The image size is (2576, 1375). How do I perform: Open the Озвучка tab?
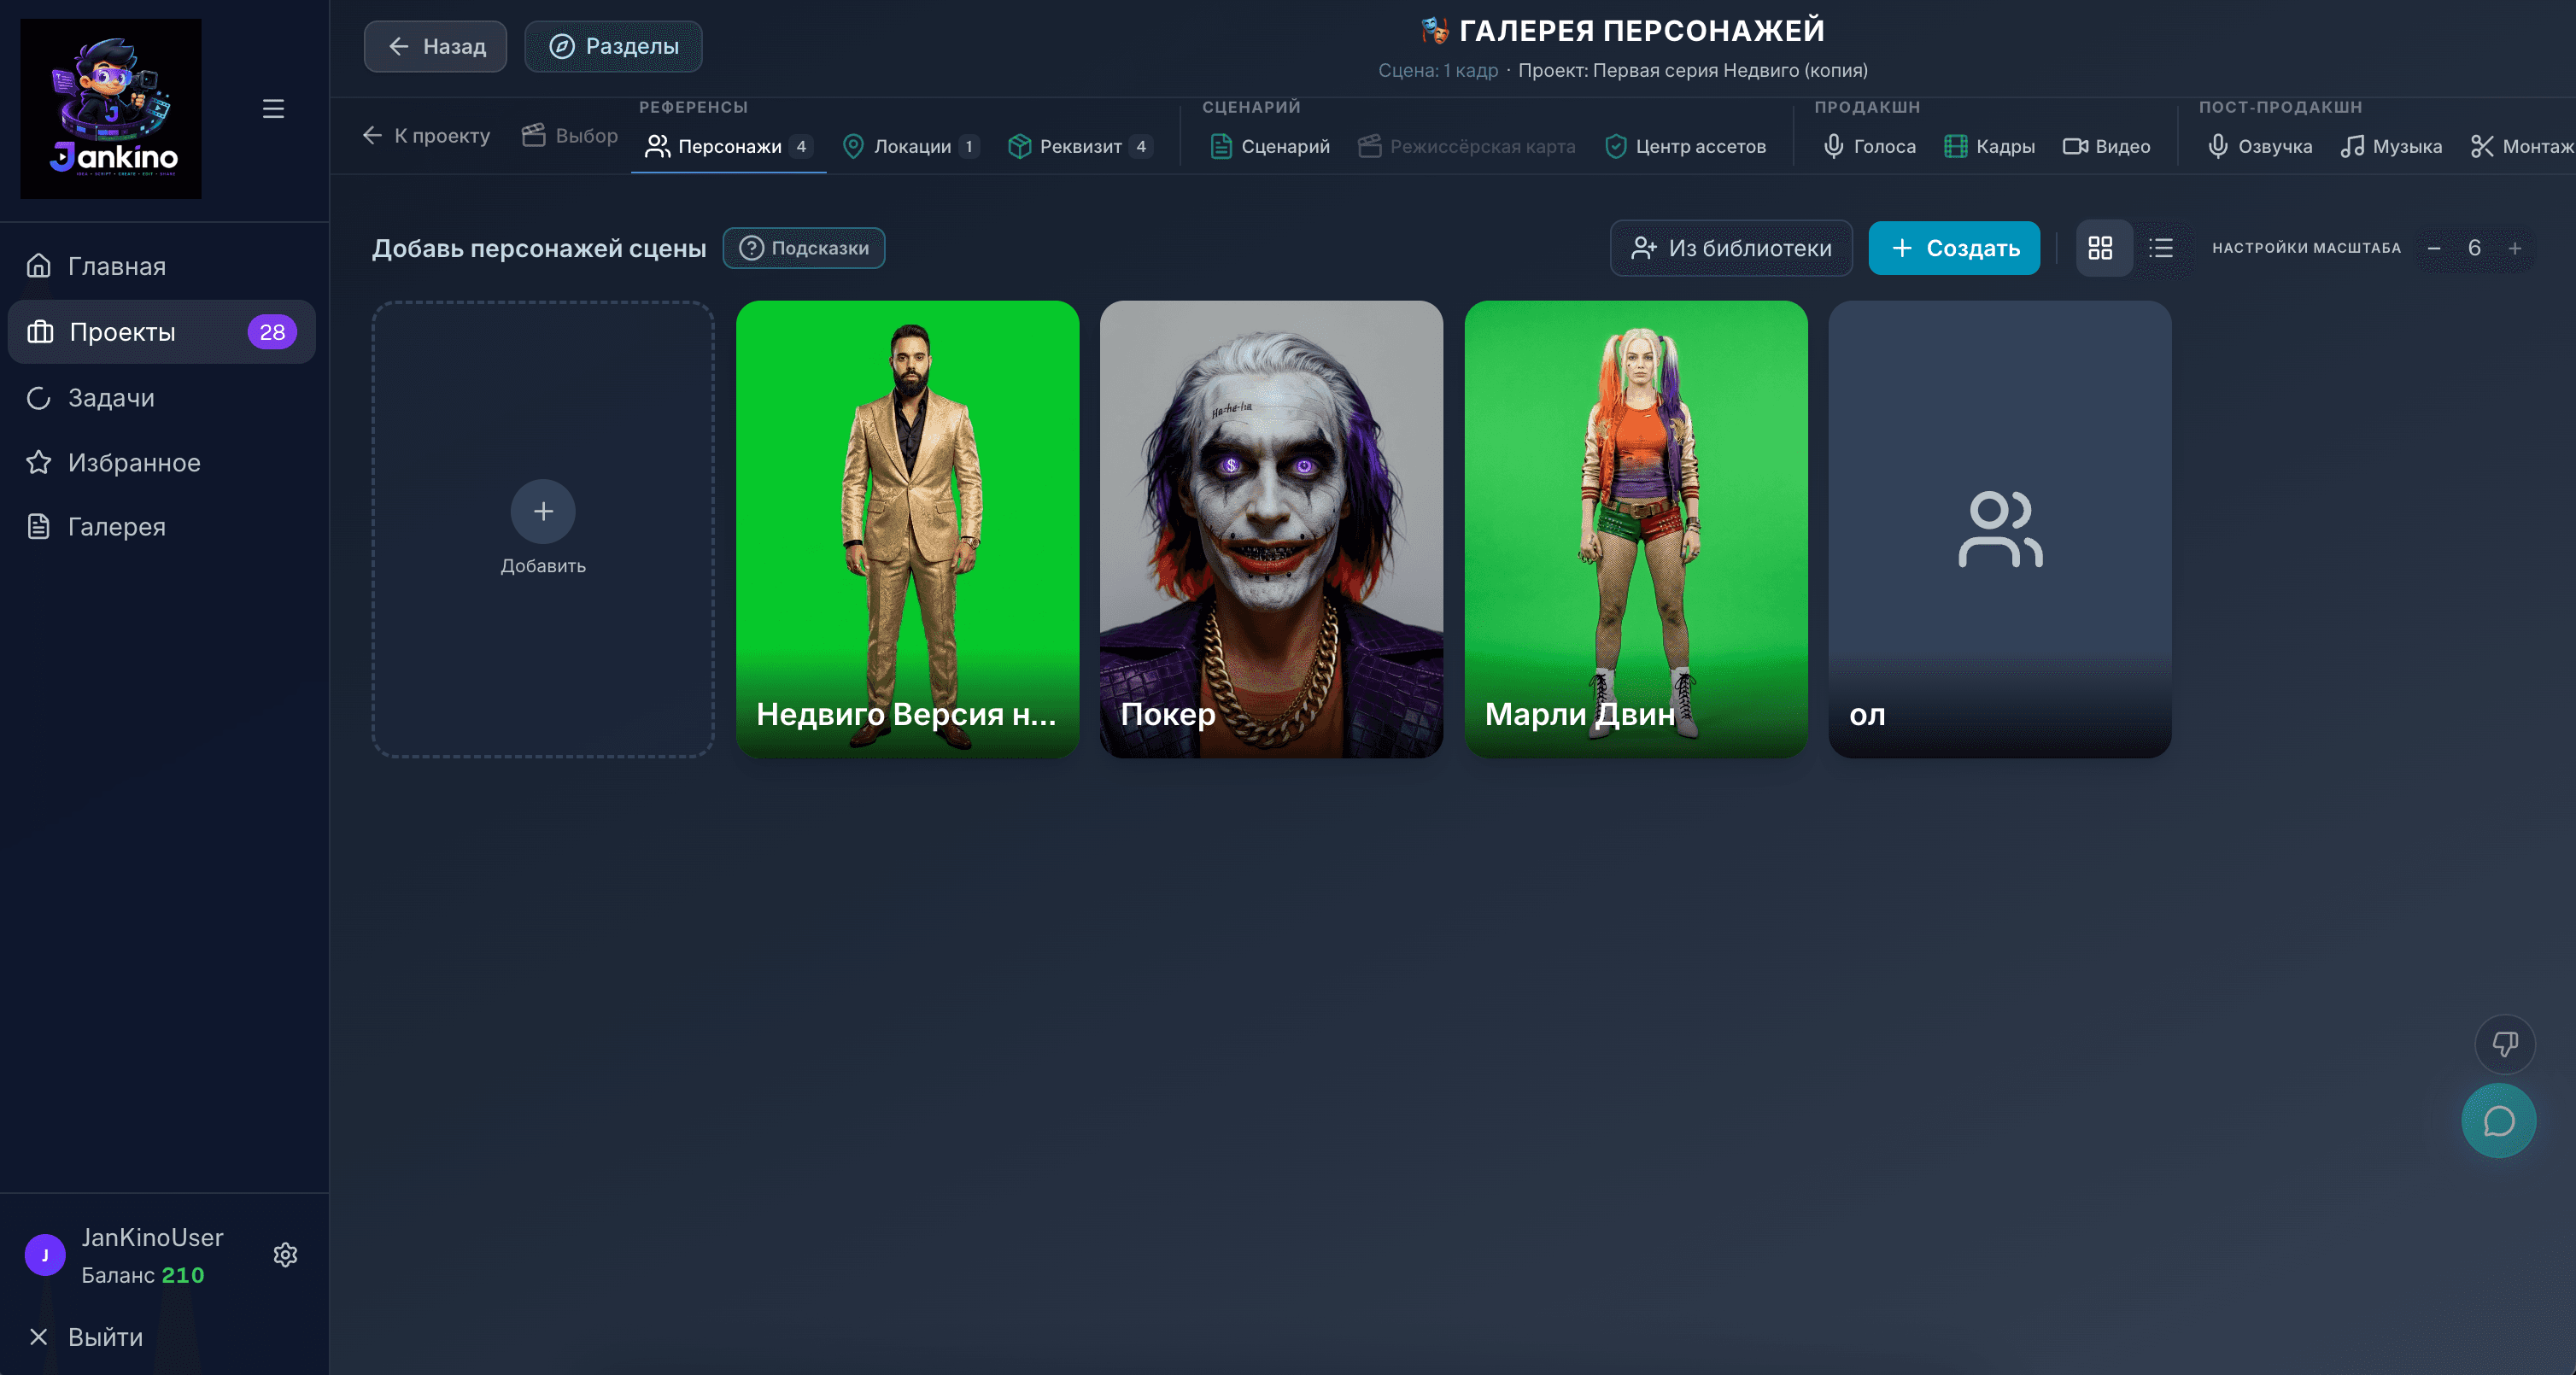click(2260, 146)
